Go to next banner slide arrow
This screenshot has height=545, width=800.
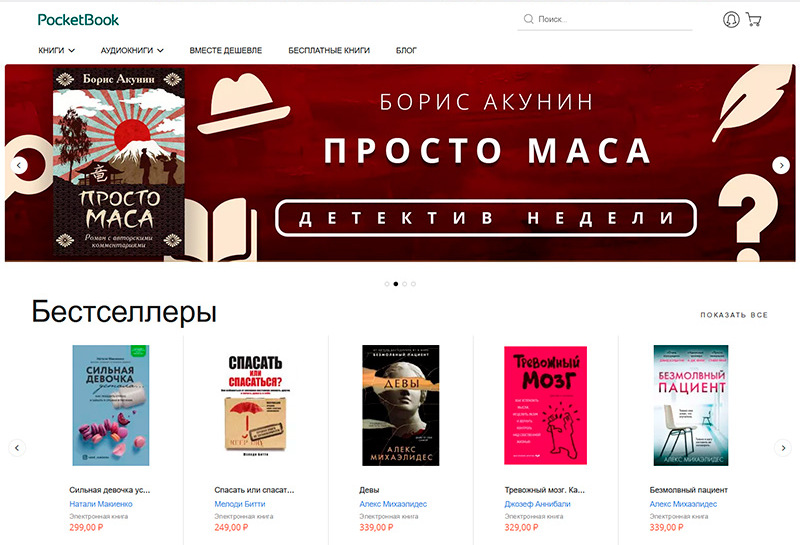[x=781, y=165]
